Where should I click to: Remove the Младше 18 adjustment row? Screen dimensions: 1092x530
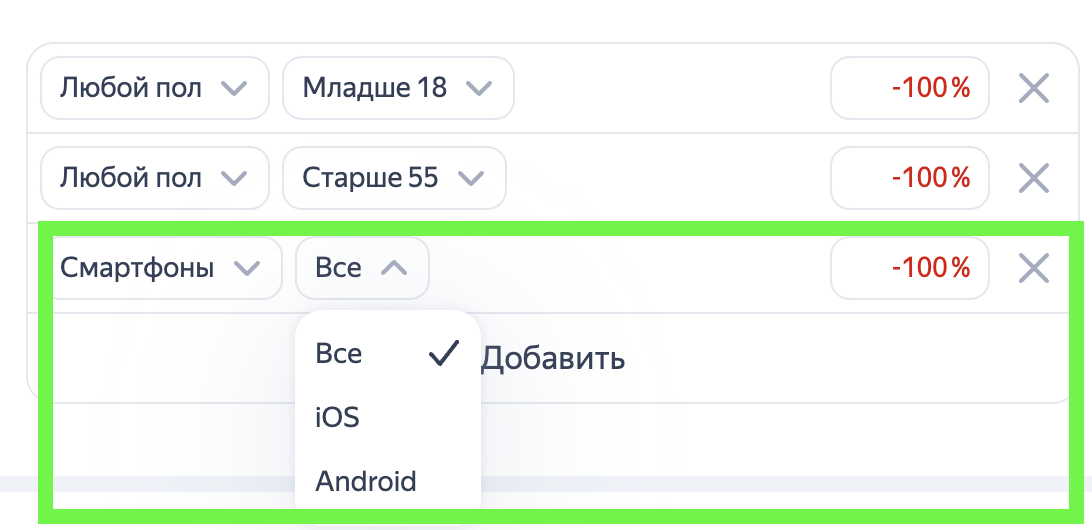1033,88
